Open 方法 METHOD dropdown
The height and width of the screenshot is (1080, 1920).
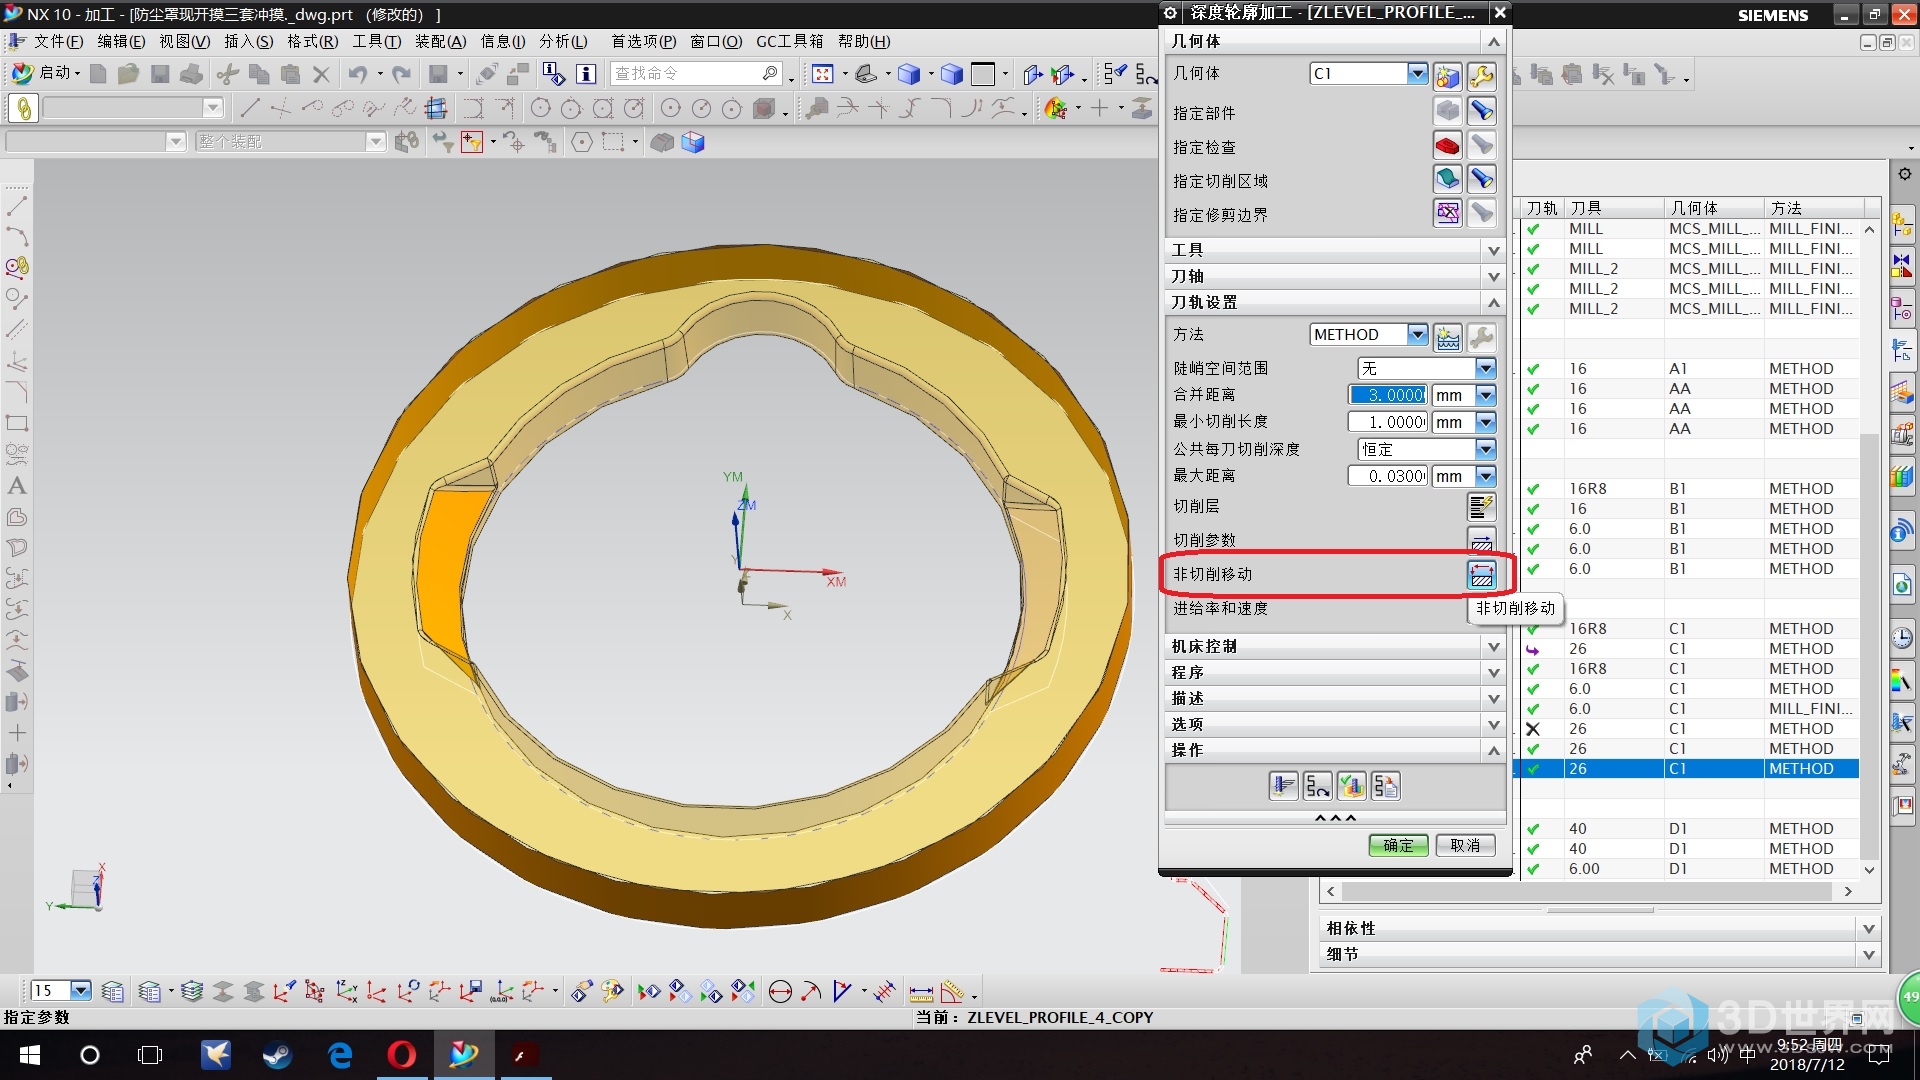pos(1417,334)
